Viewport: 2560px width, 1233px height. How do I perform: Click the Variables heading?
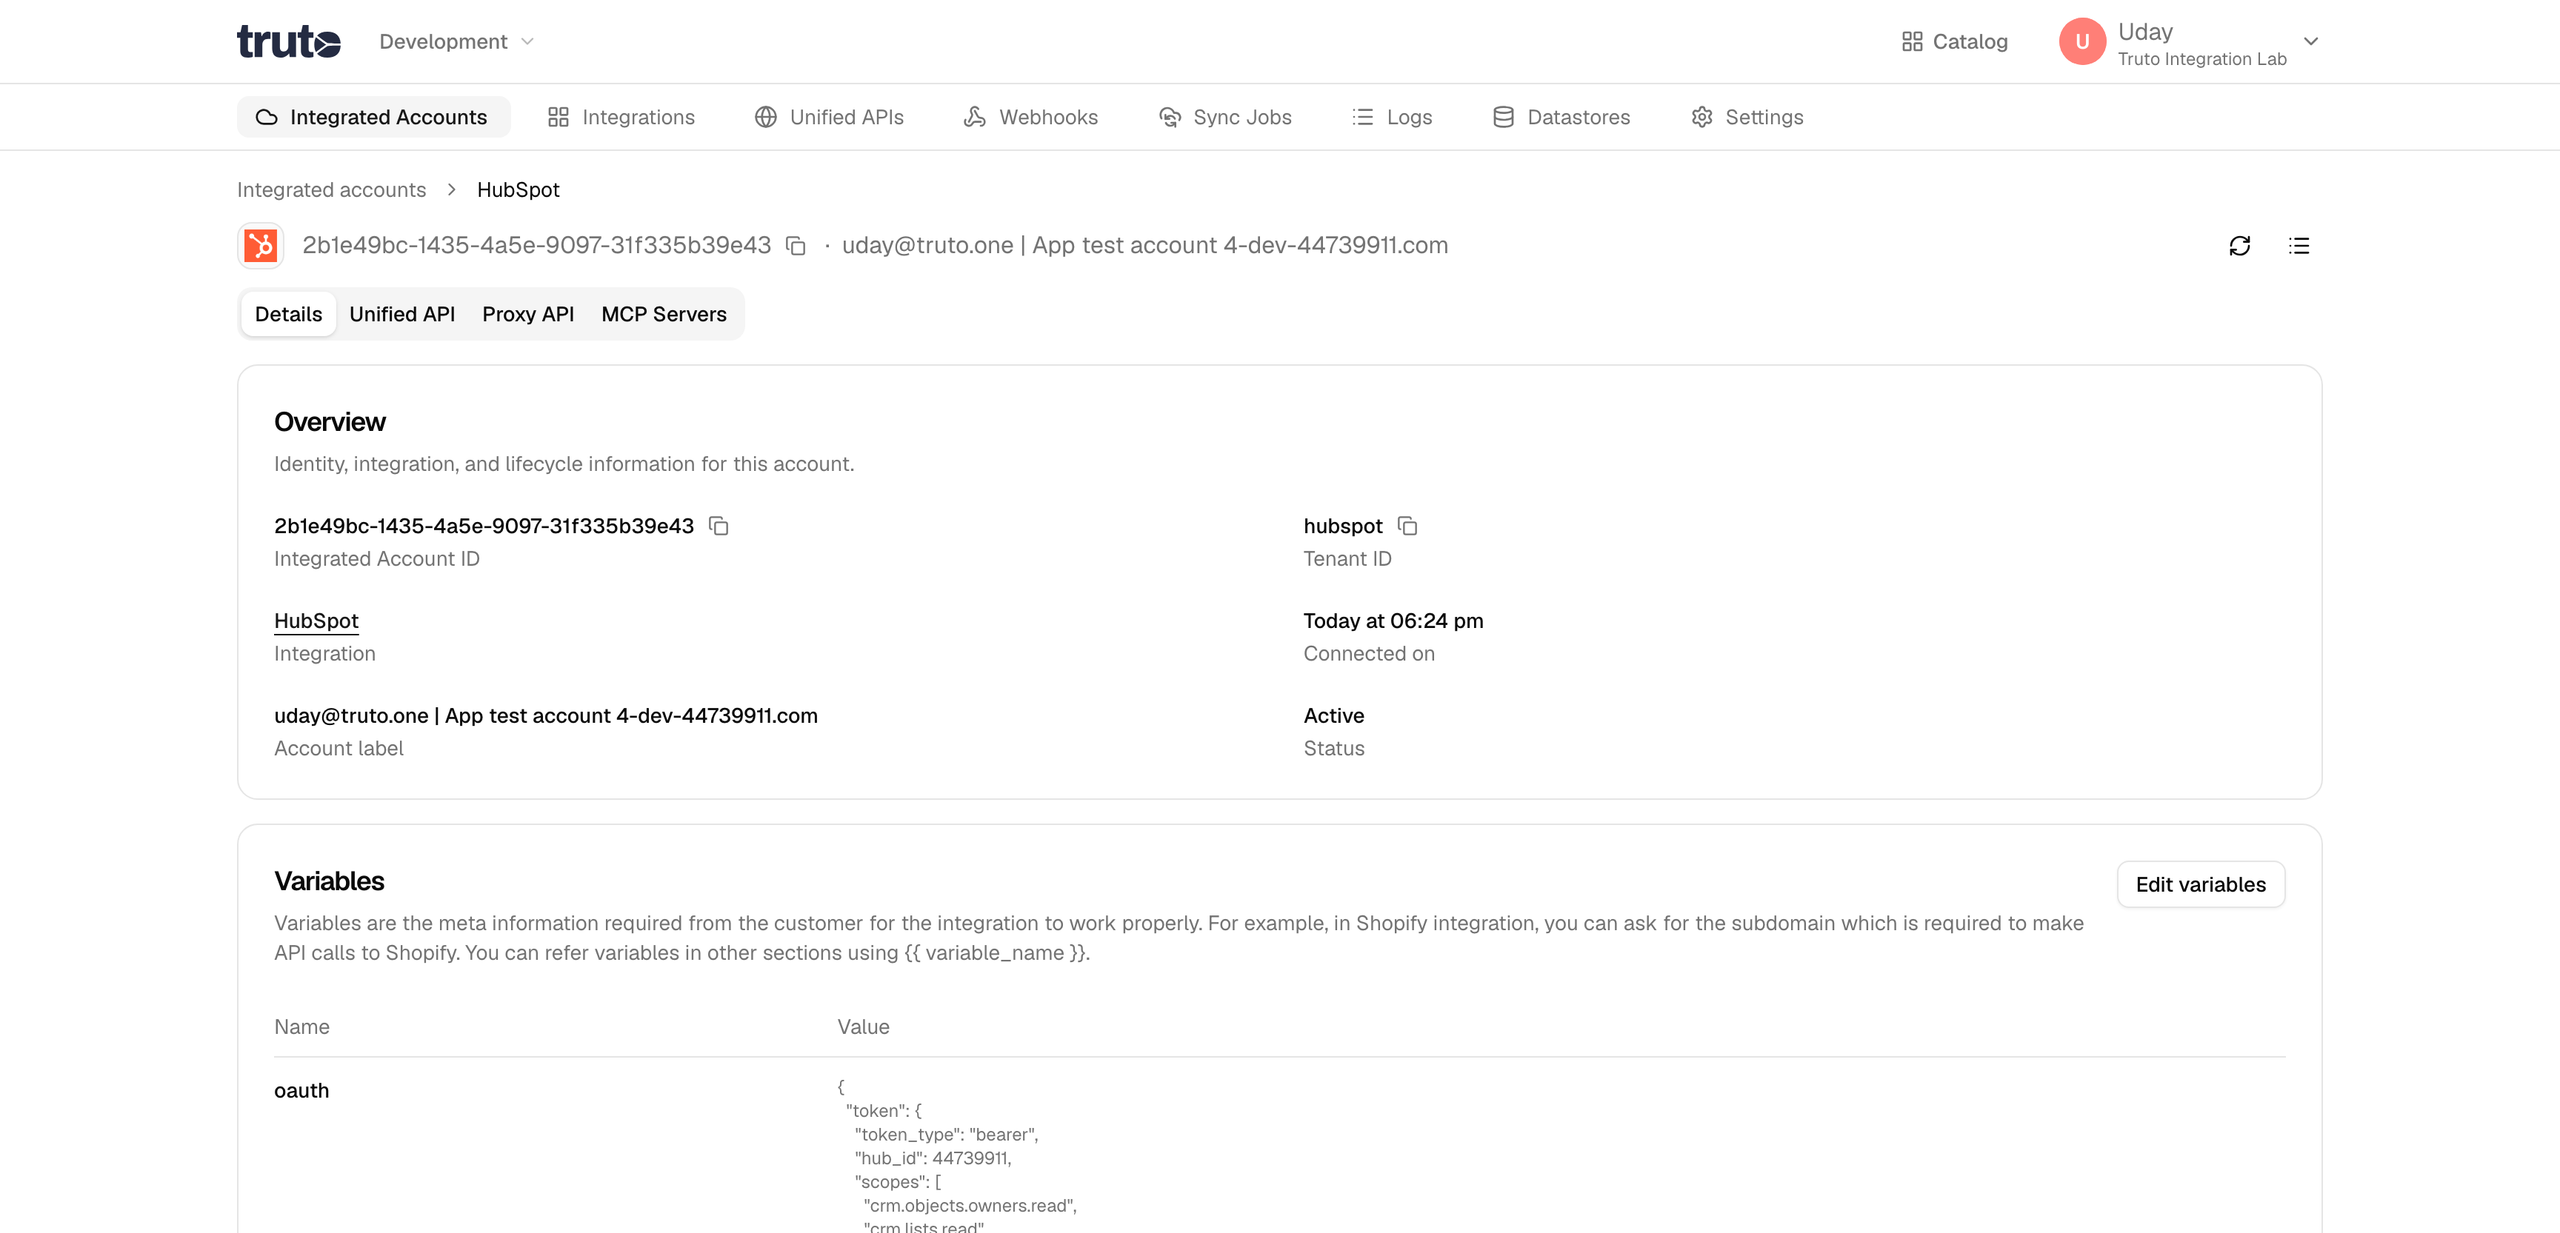(x=329, y=881)
